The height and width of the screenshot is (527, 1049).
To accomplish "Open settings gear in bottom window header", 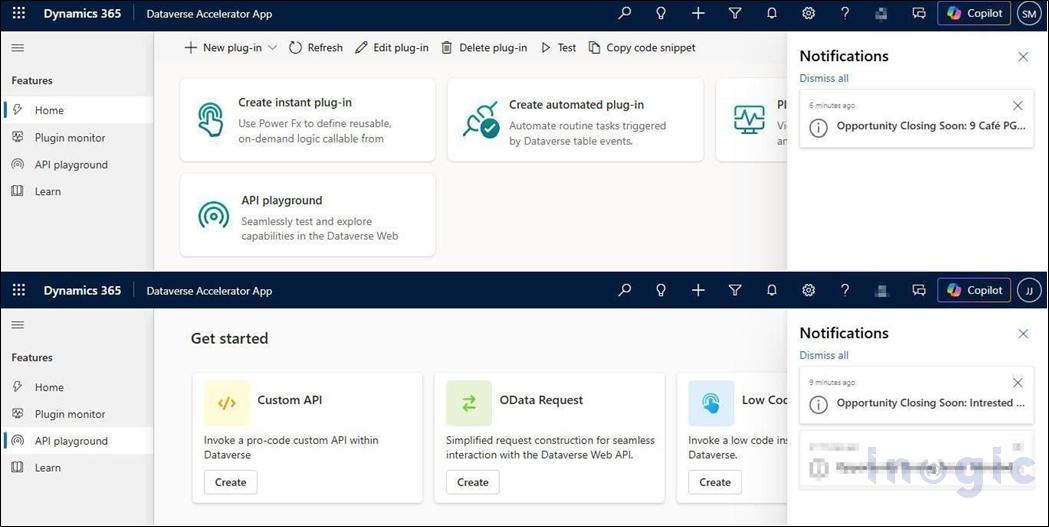I will (808, 290).
